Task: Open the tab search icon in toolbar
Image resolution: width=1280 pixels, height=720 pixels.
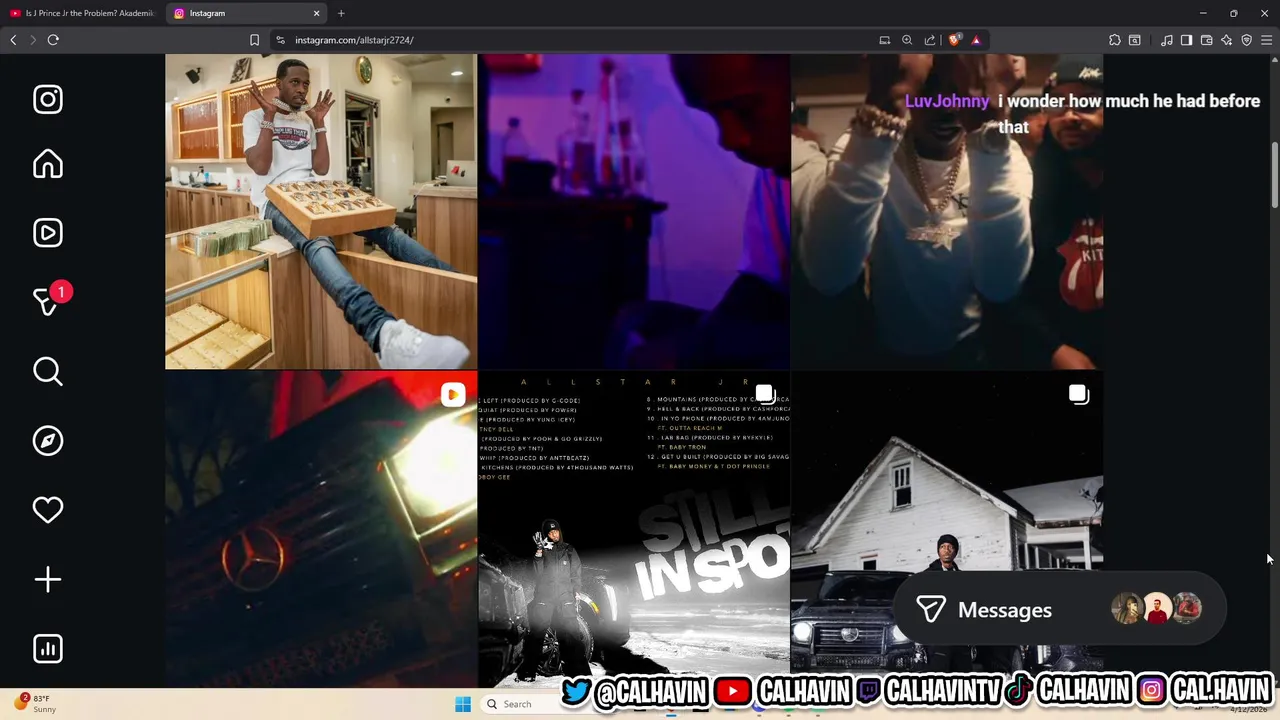Action: point(1135,40)
